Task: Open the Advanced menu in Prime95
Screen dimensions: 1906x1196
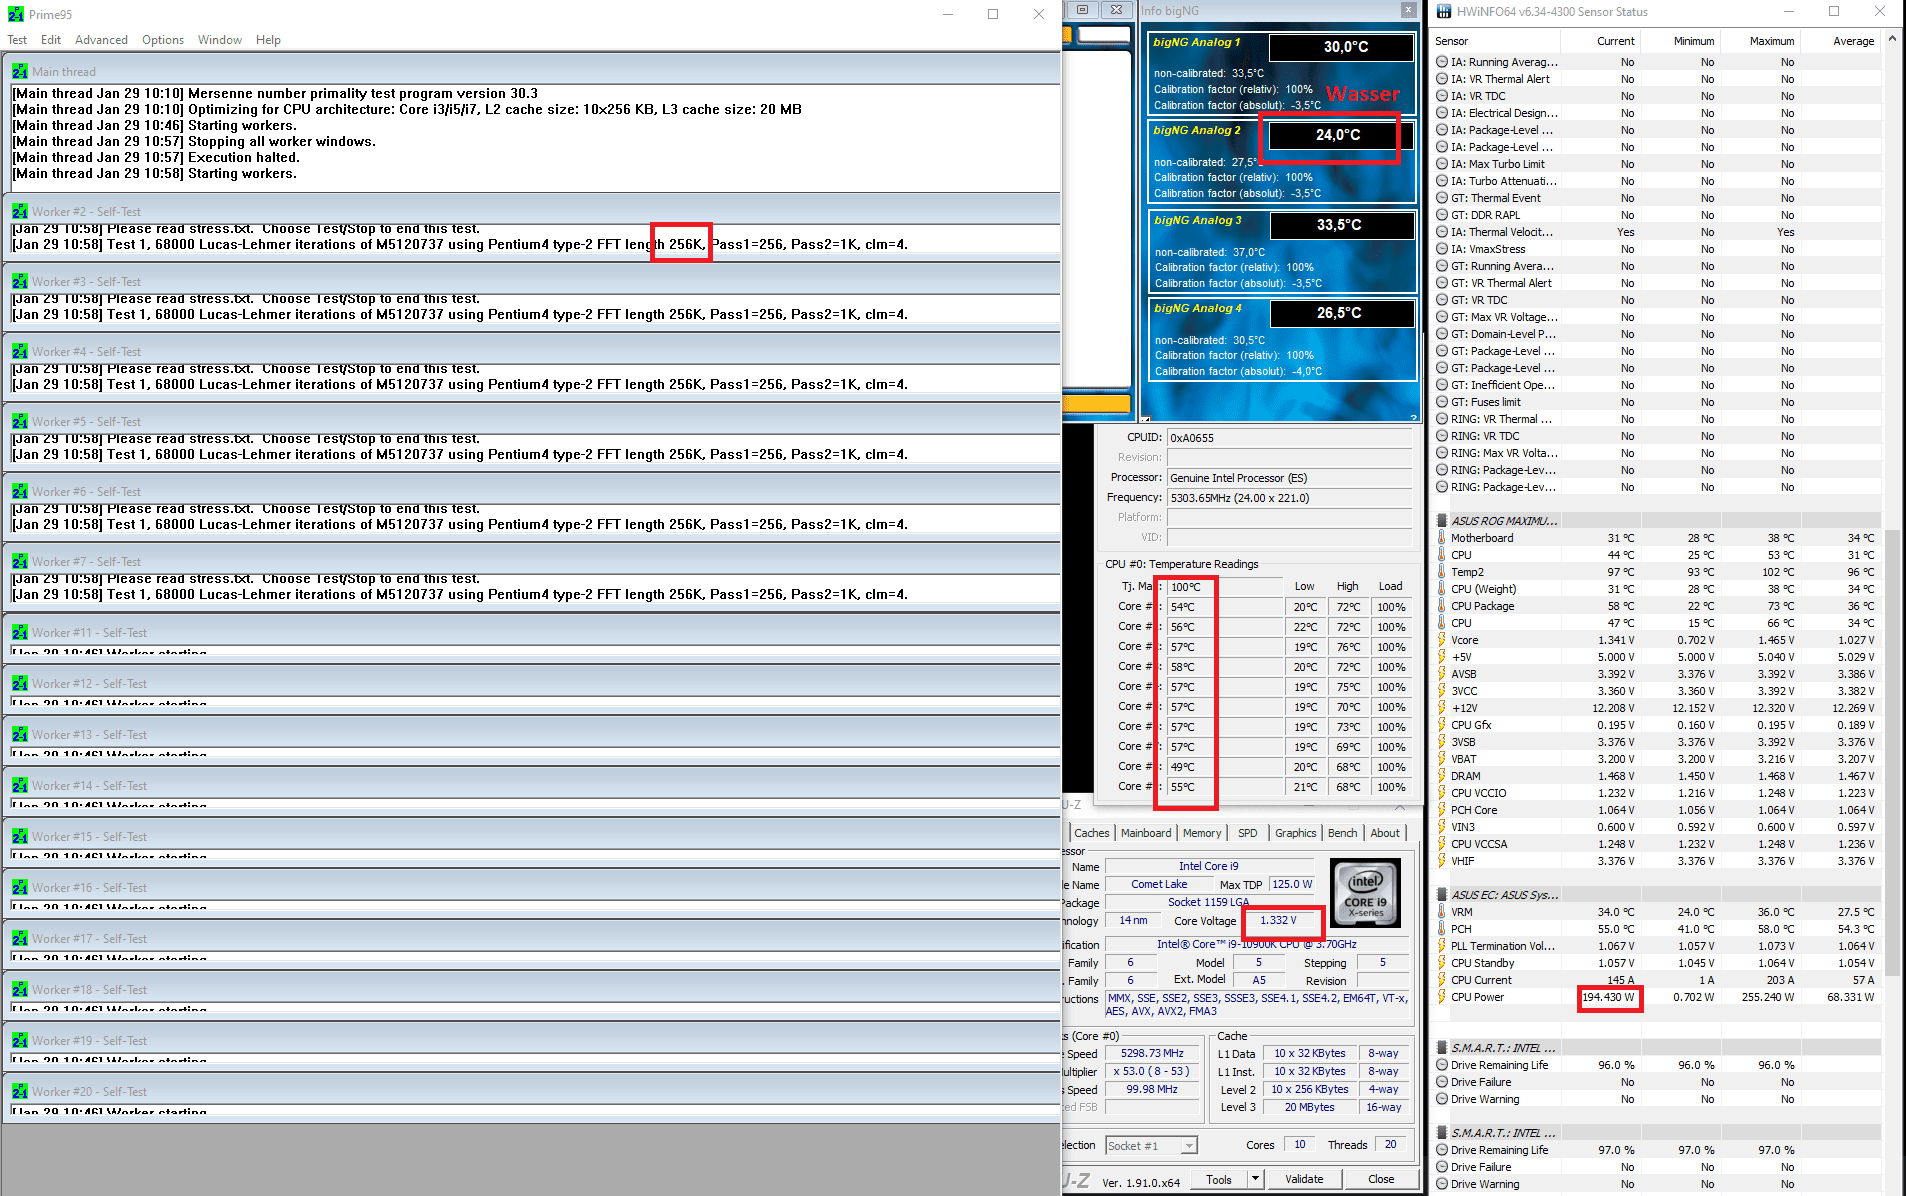Action: (101, 40)
